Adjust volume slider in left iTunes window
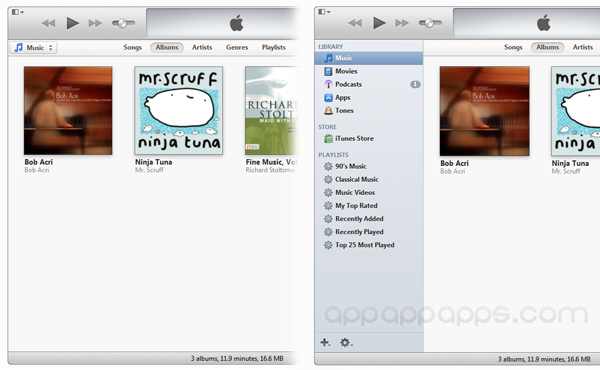 click(x=123, y=23)
